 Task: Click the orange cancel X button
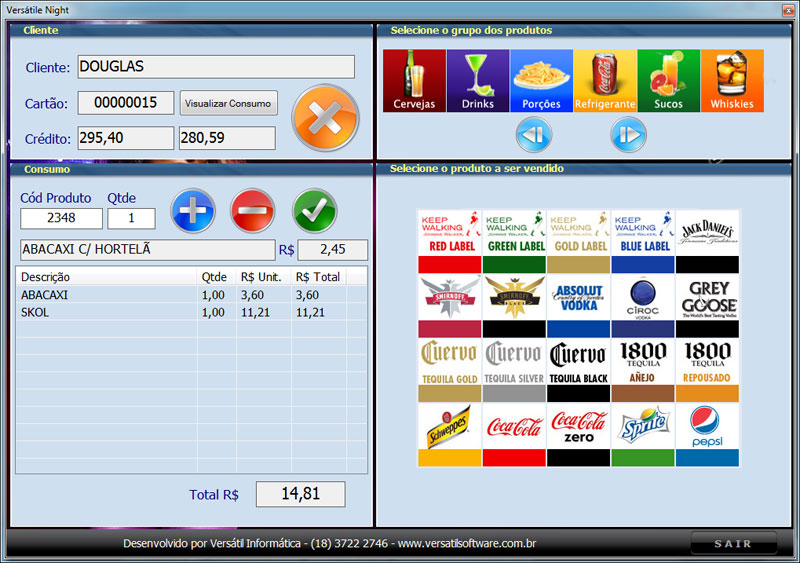(326, 118)
